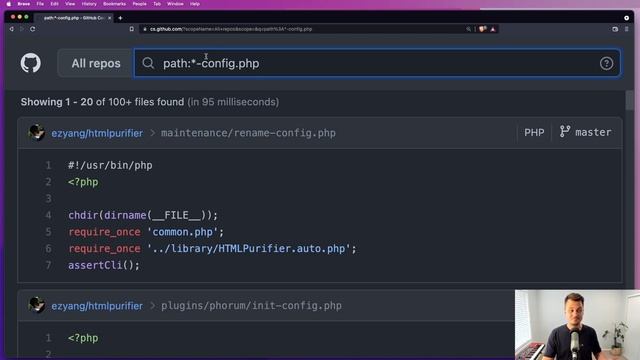
Task: Click line number 7 in first snippet
Action: (x=48, y=265)
